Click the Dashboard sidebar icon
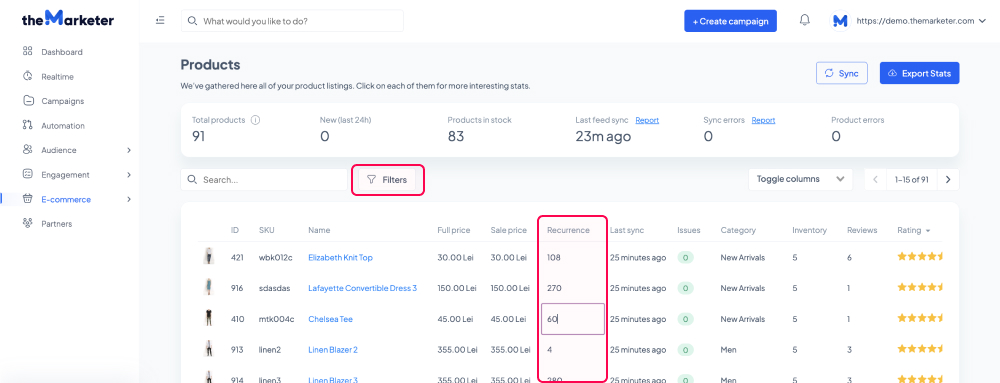This screenshot has width=1000, height=383. 27,52
